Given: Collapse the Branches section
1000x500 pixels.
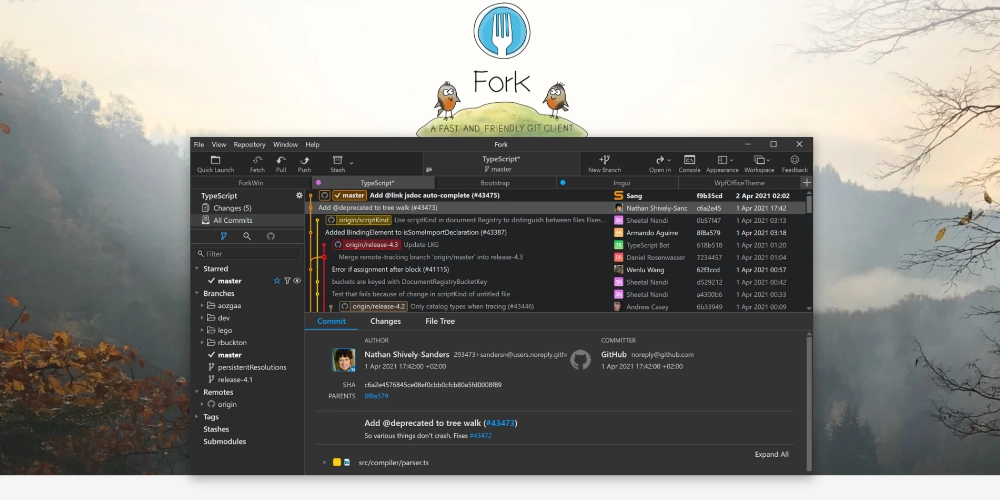Looking at the screenshot, I should tap(197, 293).
